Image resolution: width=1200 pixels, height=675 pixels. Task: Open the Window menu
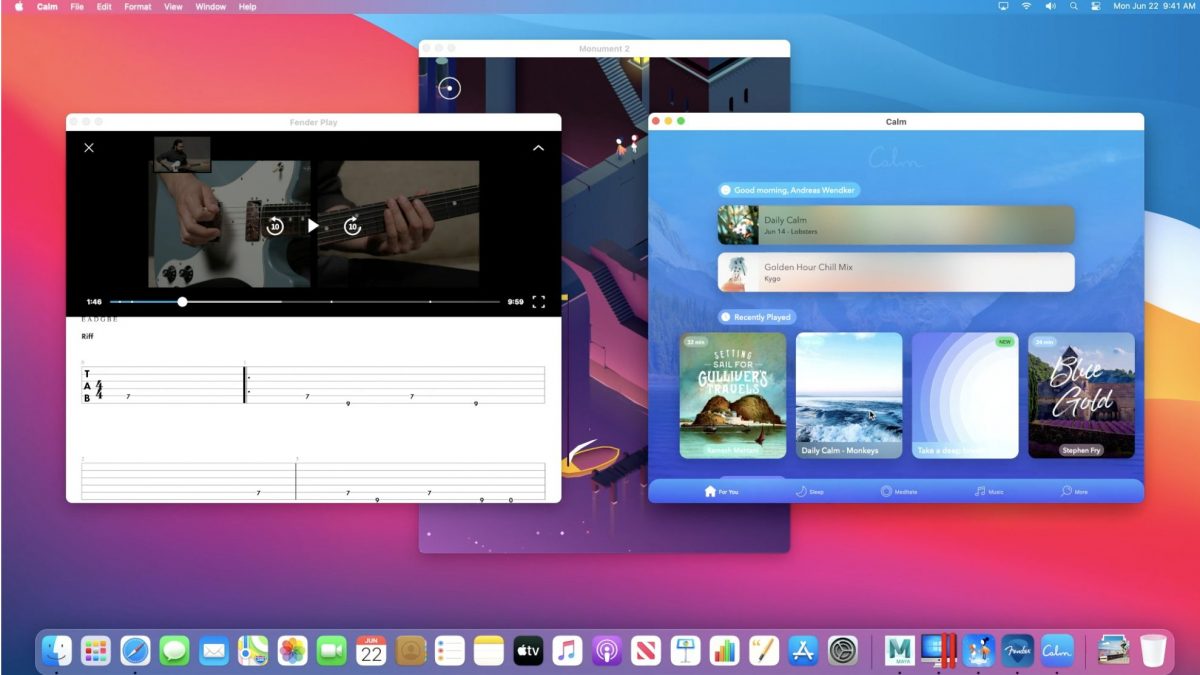(210, 7)
